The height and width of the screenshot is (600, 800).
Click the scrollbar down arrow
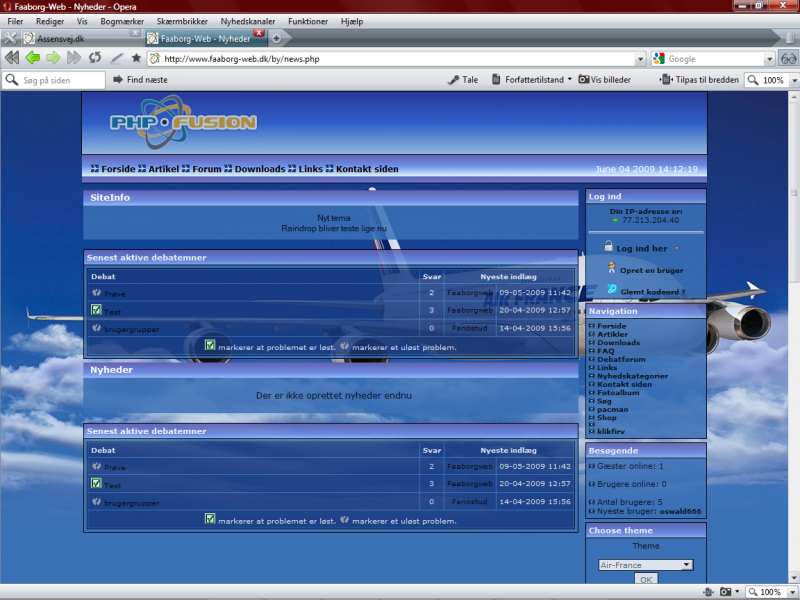[794, 579]
